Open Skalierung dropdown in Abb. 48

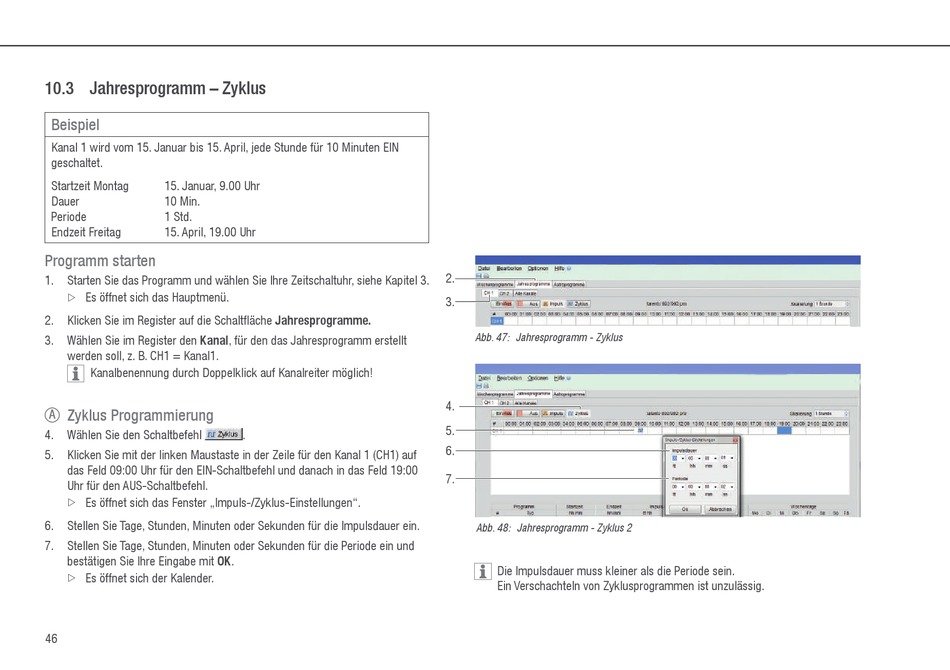pos(831,413)
